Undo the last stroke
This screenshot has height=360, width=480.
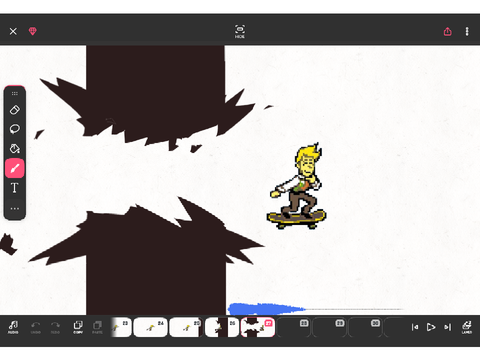pyautogui.click(x=36, y=327)
